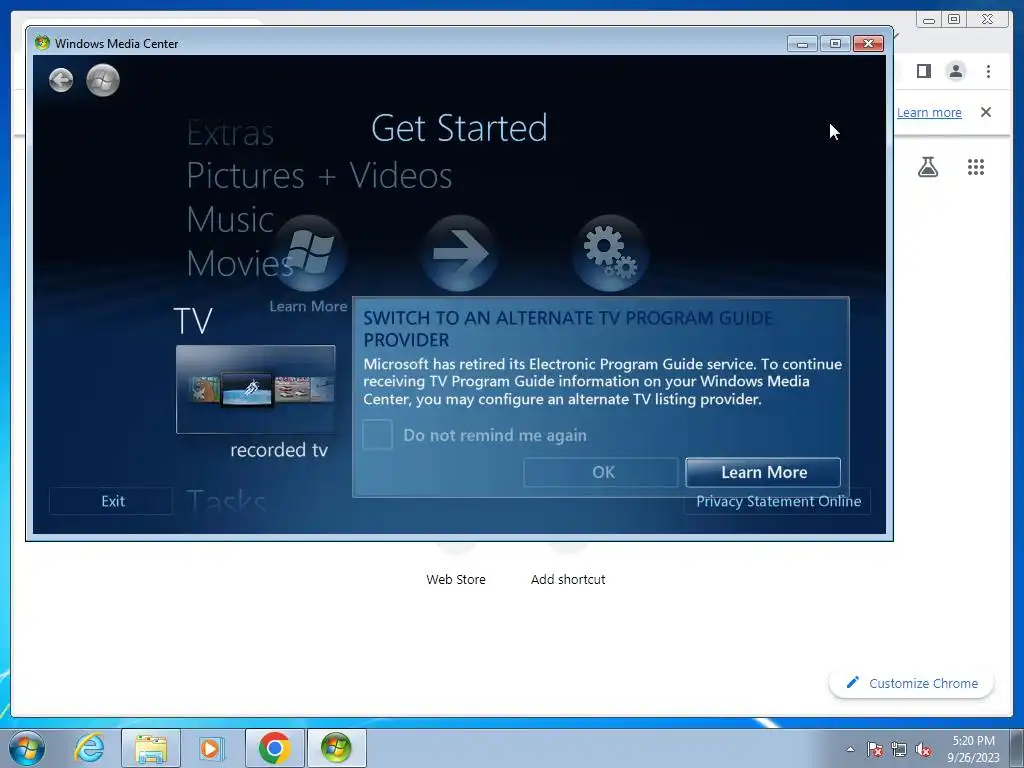Show hidden tray icons arrow
The width and height of the screenshot is (1024, 768).
[850, 749]
